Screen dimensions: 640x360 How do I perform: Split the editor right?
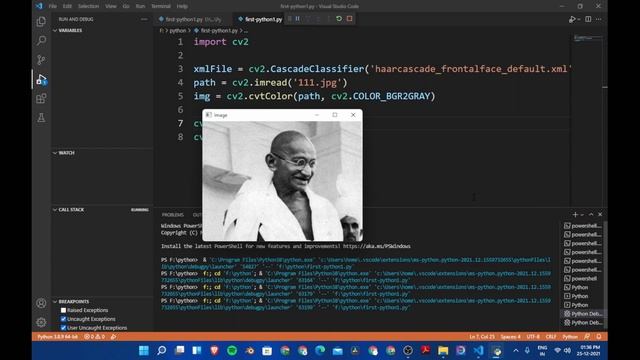point(588,19)
